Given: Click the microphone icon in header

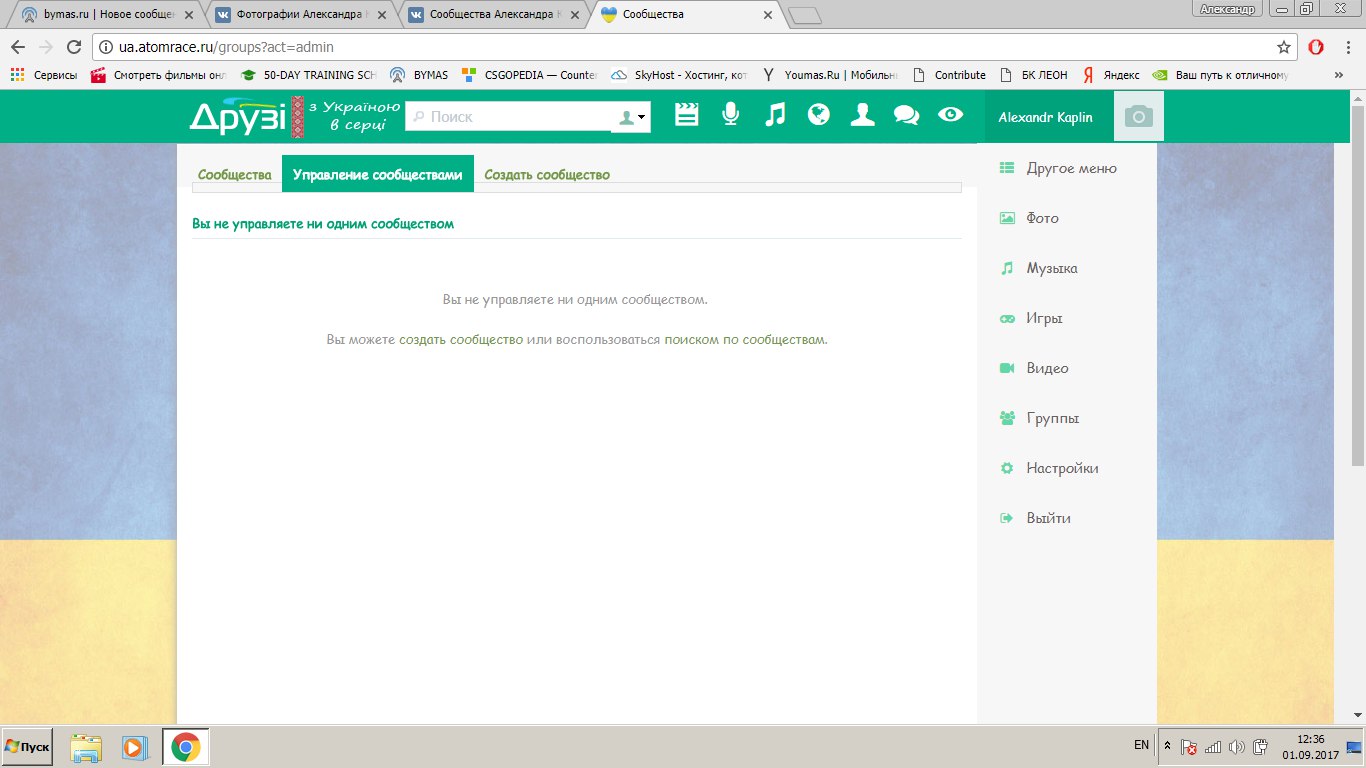Looking at the screenshot, I should 731,115.
